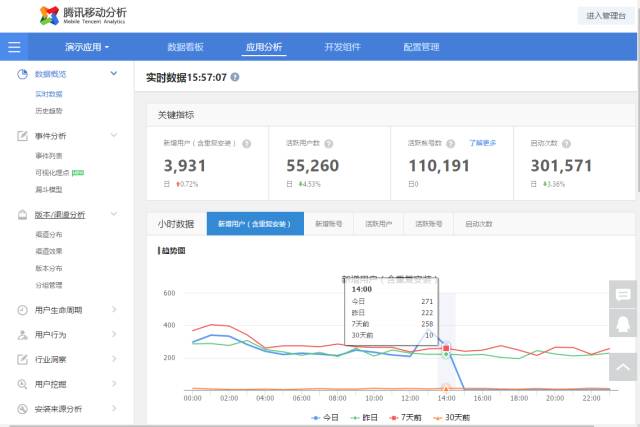Click the 用户挖掘 magnifier icon
The width and height of the screenshot is (640, 427).
22,384
